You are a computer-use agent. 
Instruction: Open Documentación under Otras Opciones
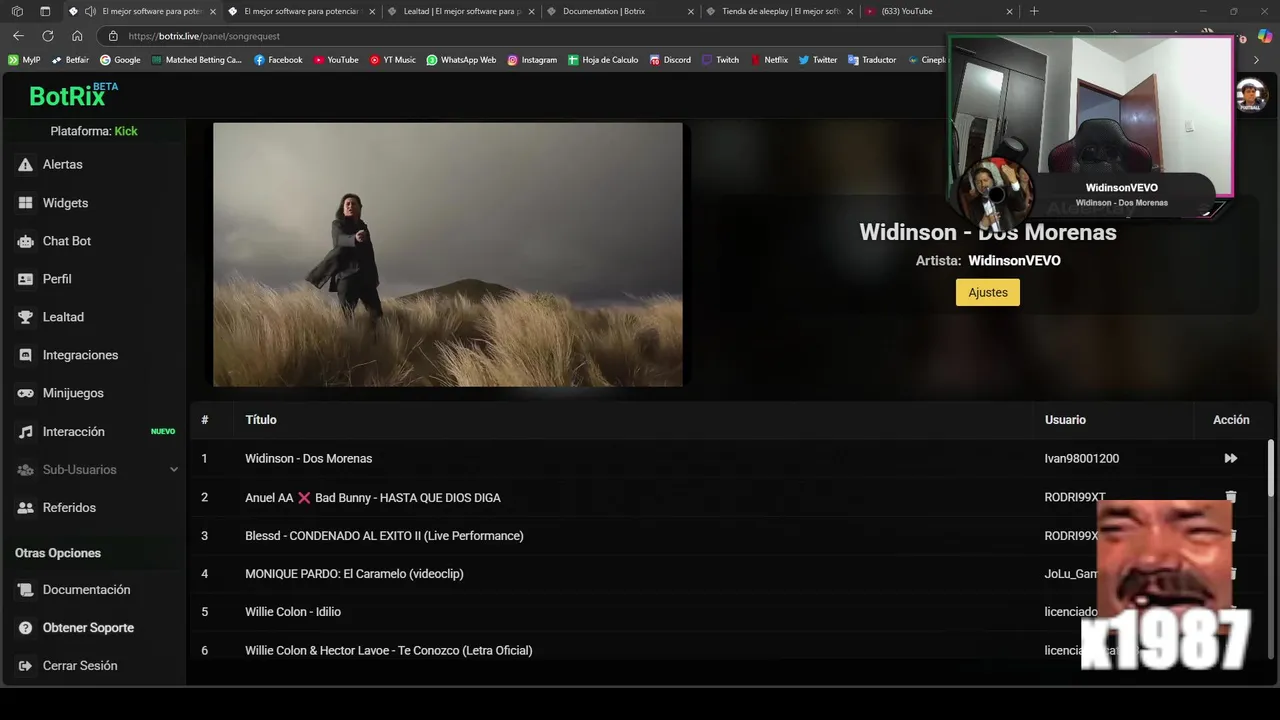pos(86,590)
